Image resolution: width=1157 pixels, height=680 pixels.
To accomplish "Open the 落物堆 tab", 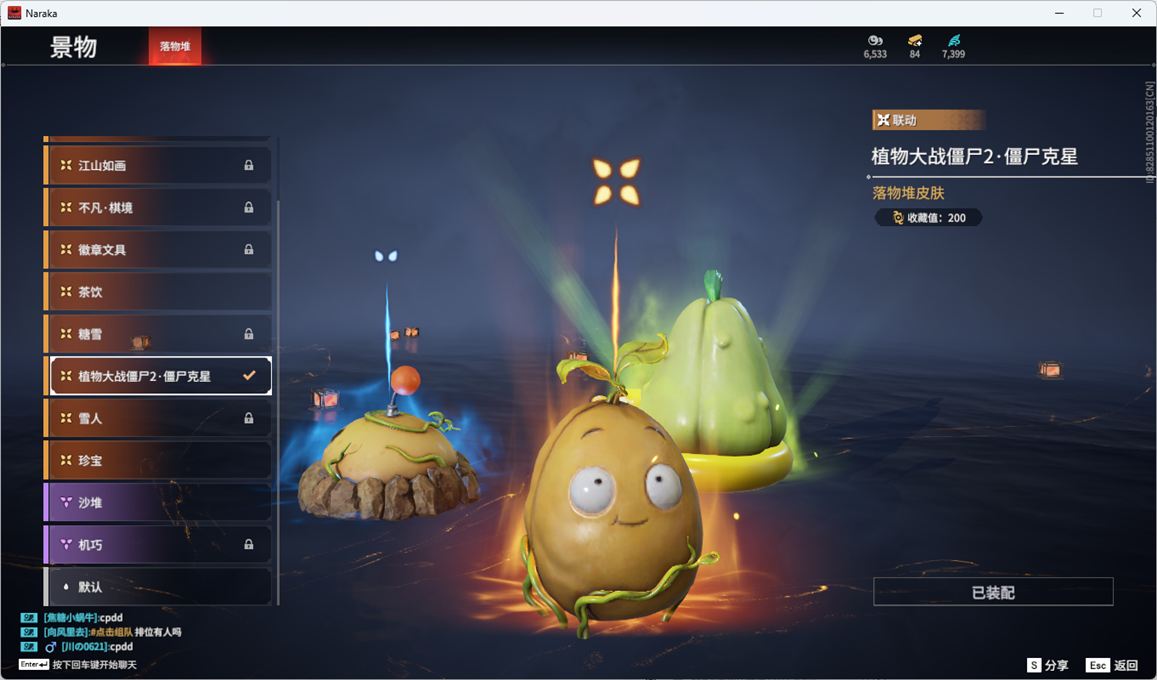I will (175, 46).
